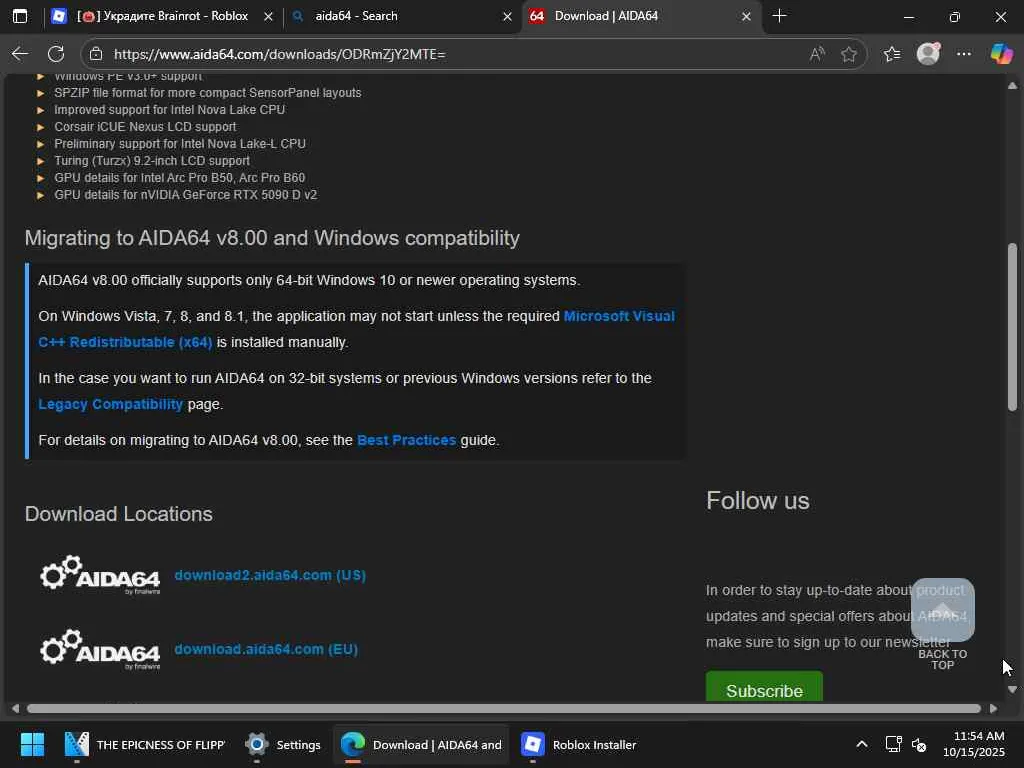Click 'Preliminary support for Intel Nova Lake-L CPU'
The height and width of the screenshot is (768, 1024).
(180, 144)
